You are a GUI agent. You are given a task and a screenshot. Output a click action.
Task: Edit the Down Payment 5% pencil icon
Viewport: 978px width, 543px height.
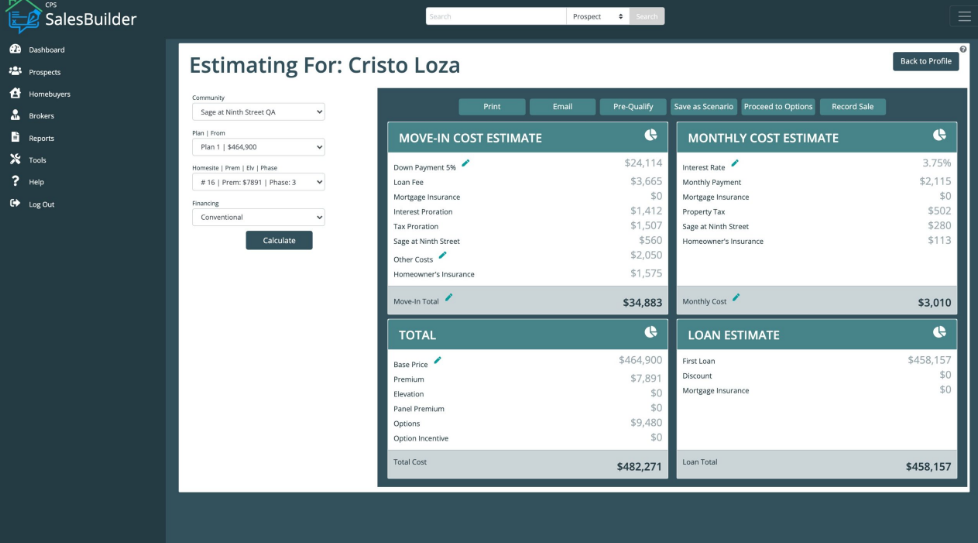(x=465, y=163)
